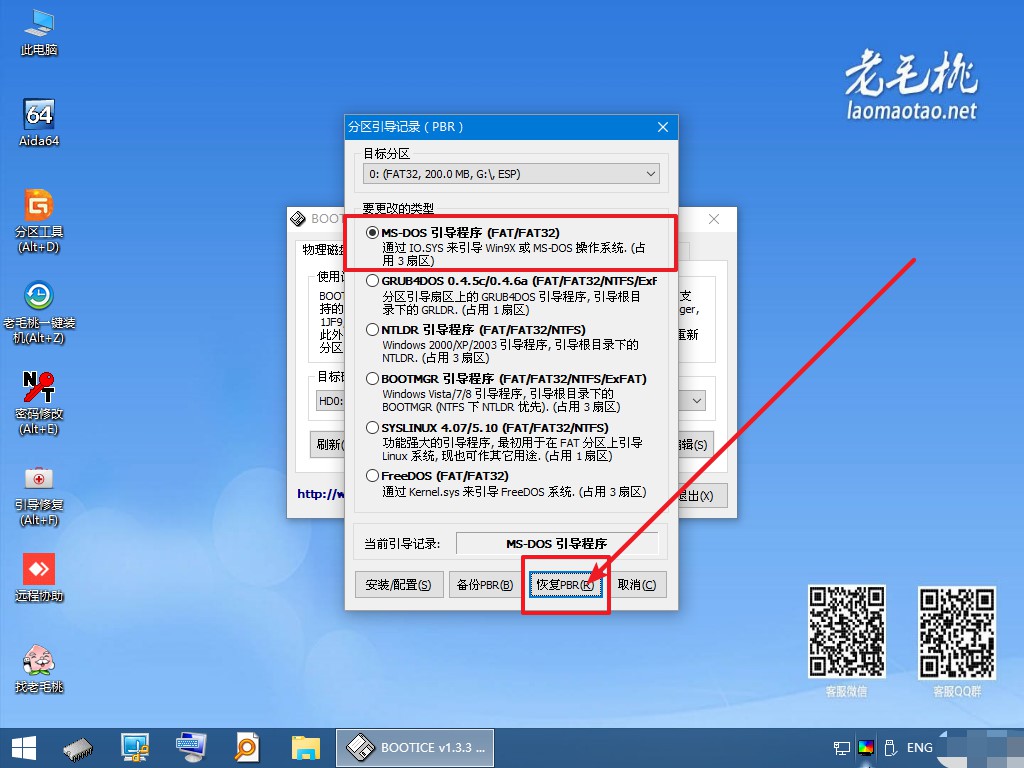Screen dimensions: 1024x768
Task: Choose the NTLDR 引导程序 radio button
Action: 372,330
